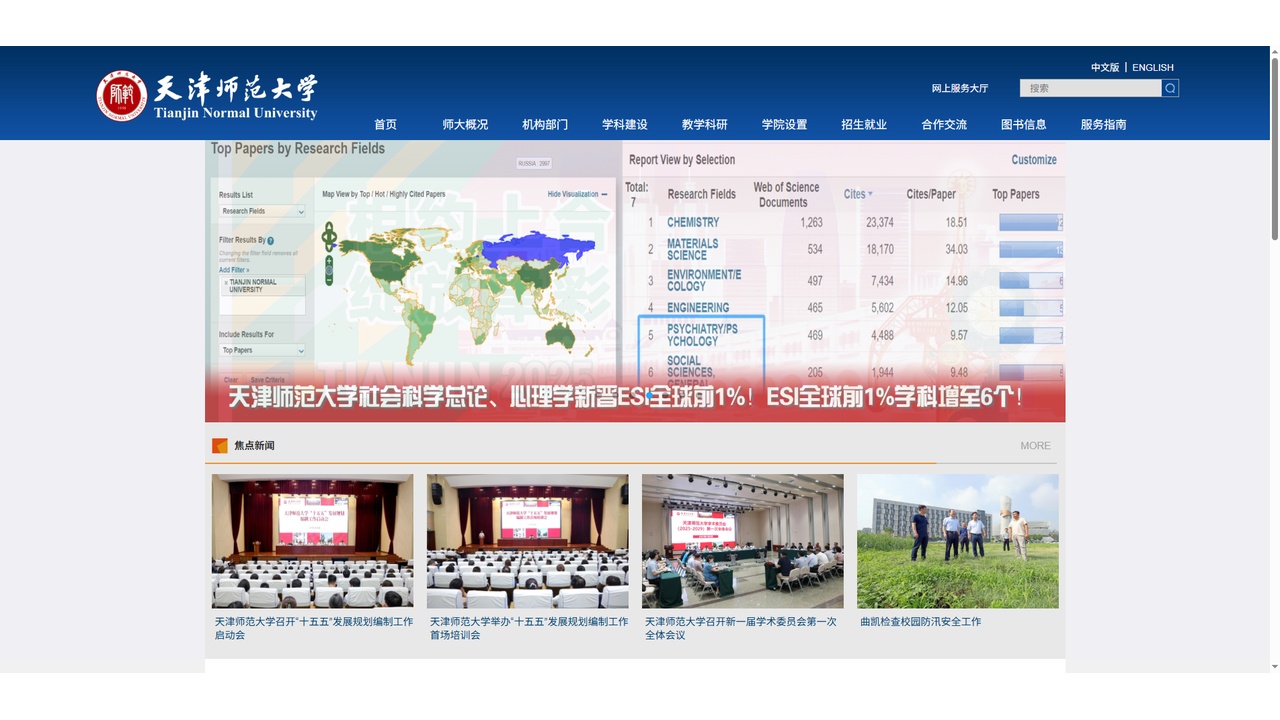Click the map reset globe icon
Screen dimensions: 1280x720
pos(329,270)
